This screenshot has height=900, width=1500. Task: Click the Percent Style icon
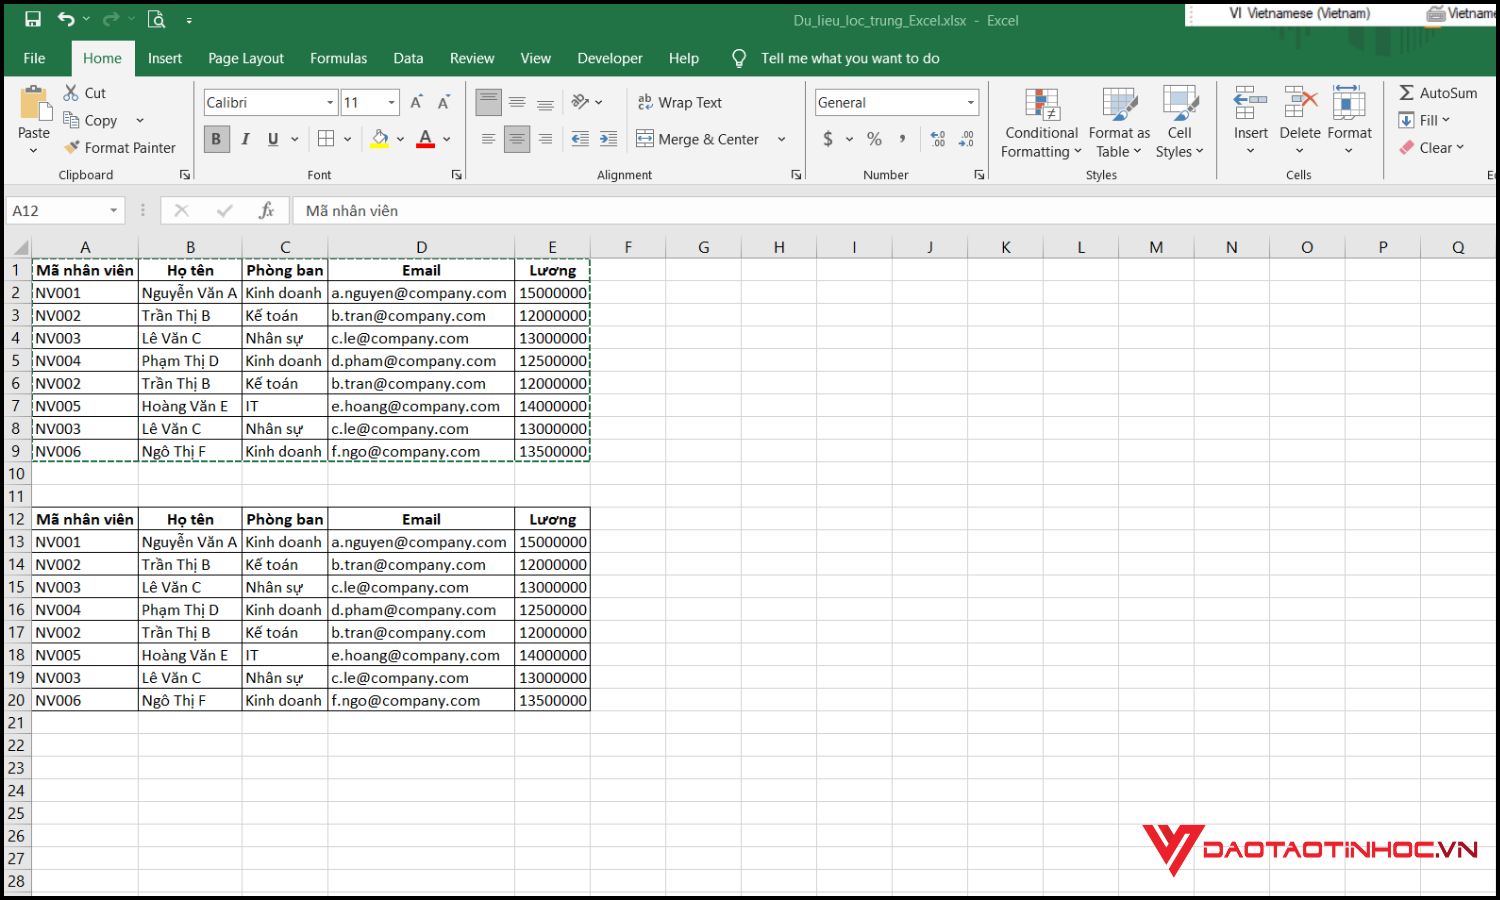874,139
